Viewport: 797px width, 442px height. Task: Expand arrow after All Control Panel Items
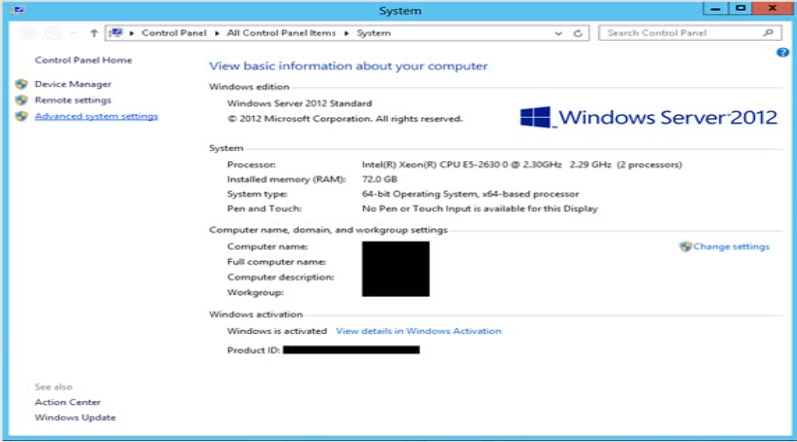347,33
